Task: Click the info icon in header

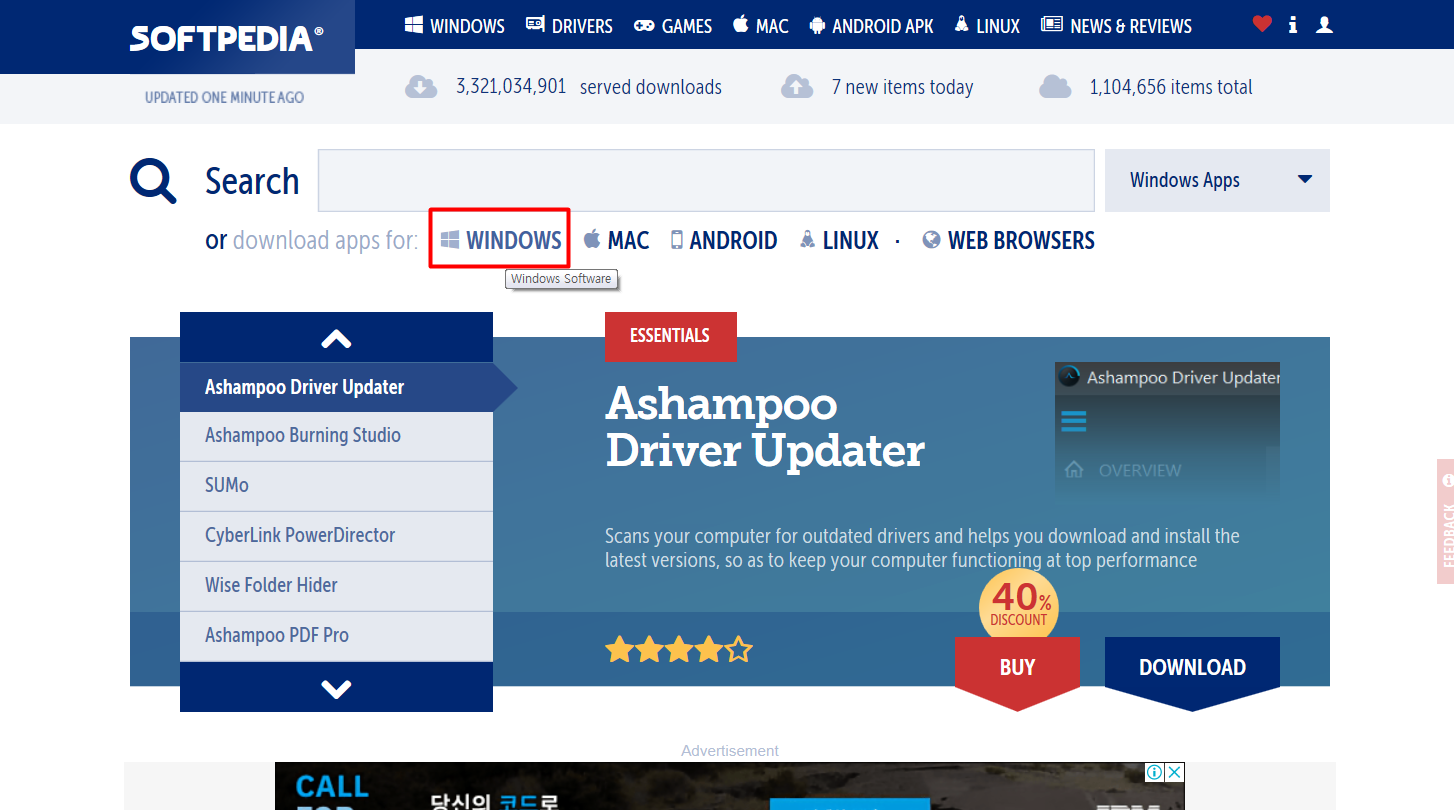Action: (x=1293, y=24)
